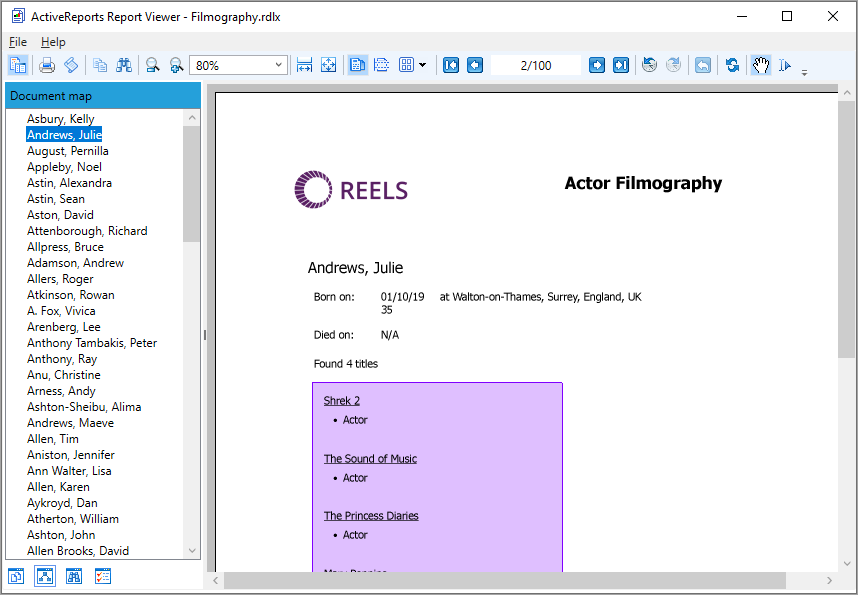The image size is (858, 595).
Task: Go to the previous page
Action: [x=475, y=65]
